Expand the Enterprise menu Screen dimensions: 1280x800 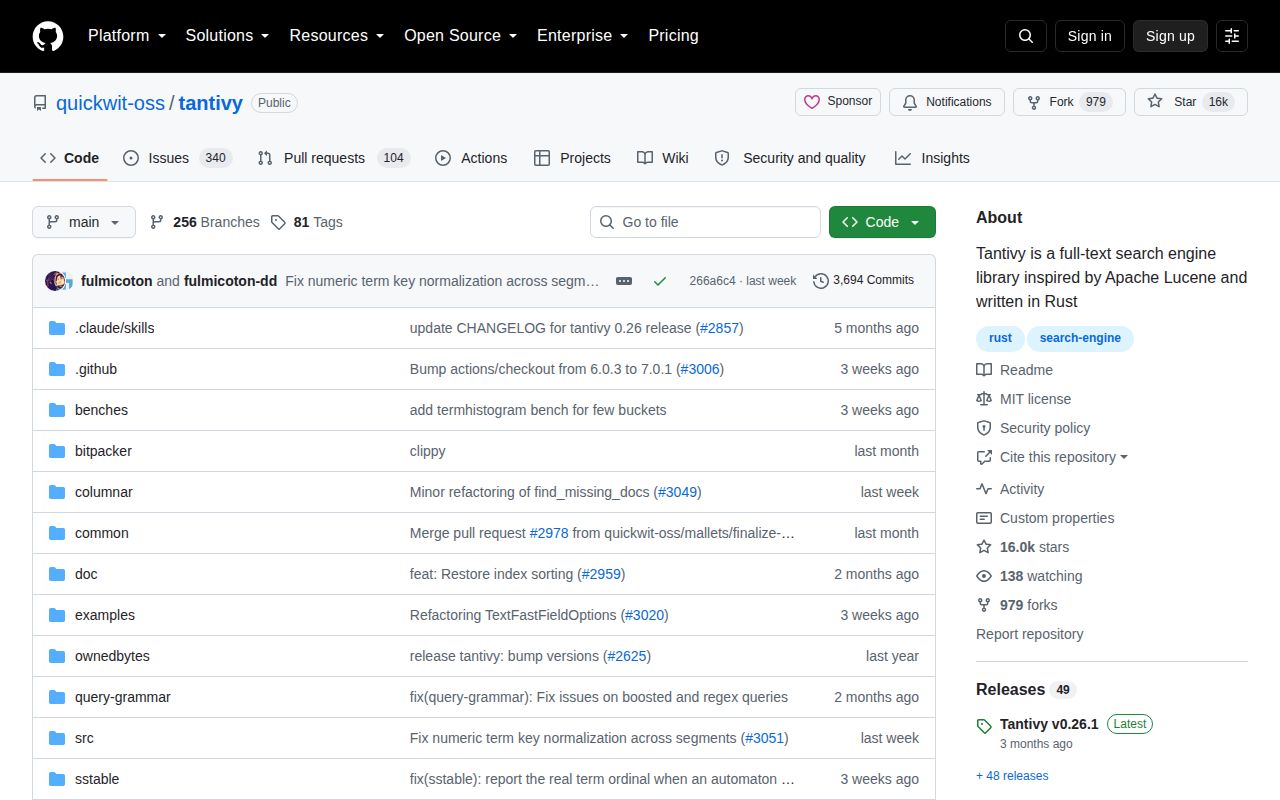tap(583, 36)
